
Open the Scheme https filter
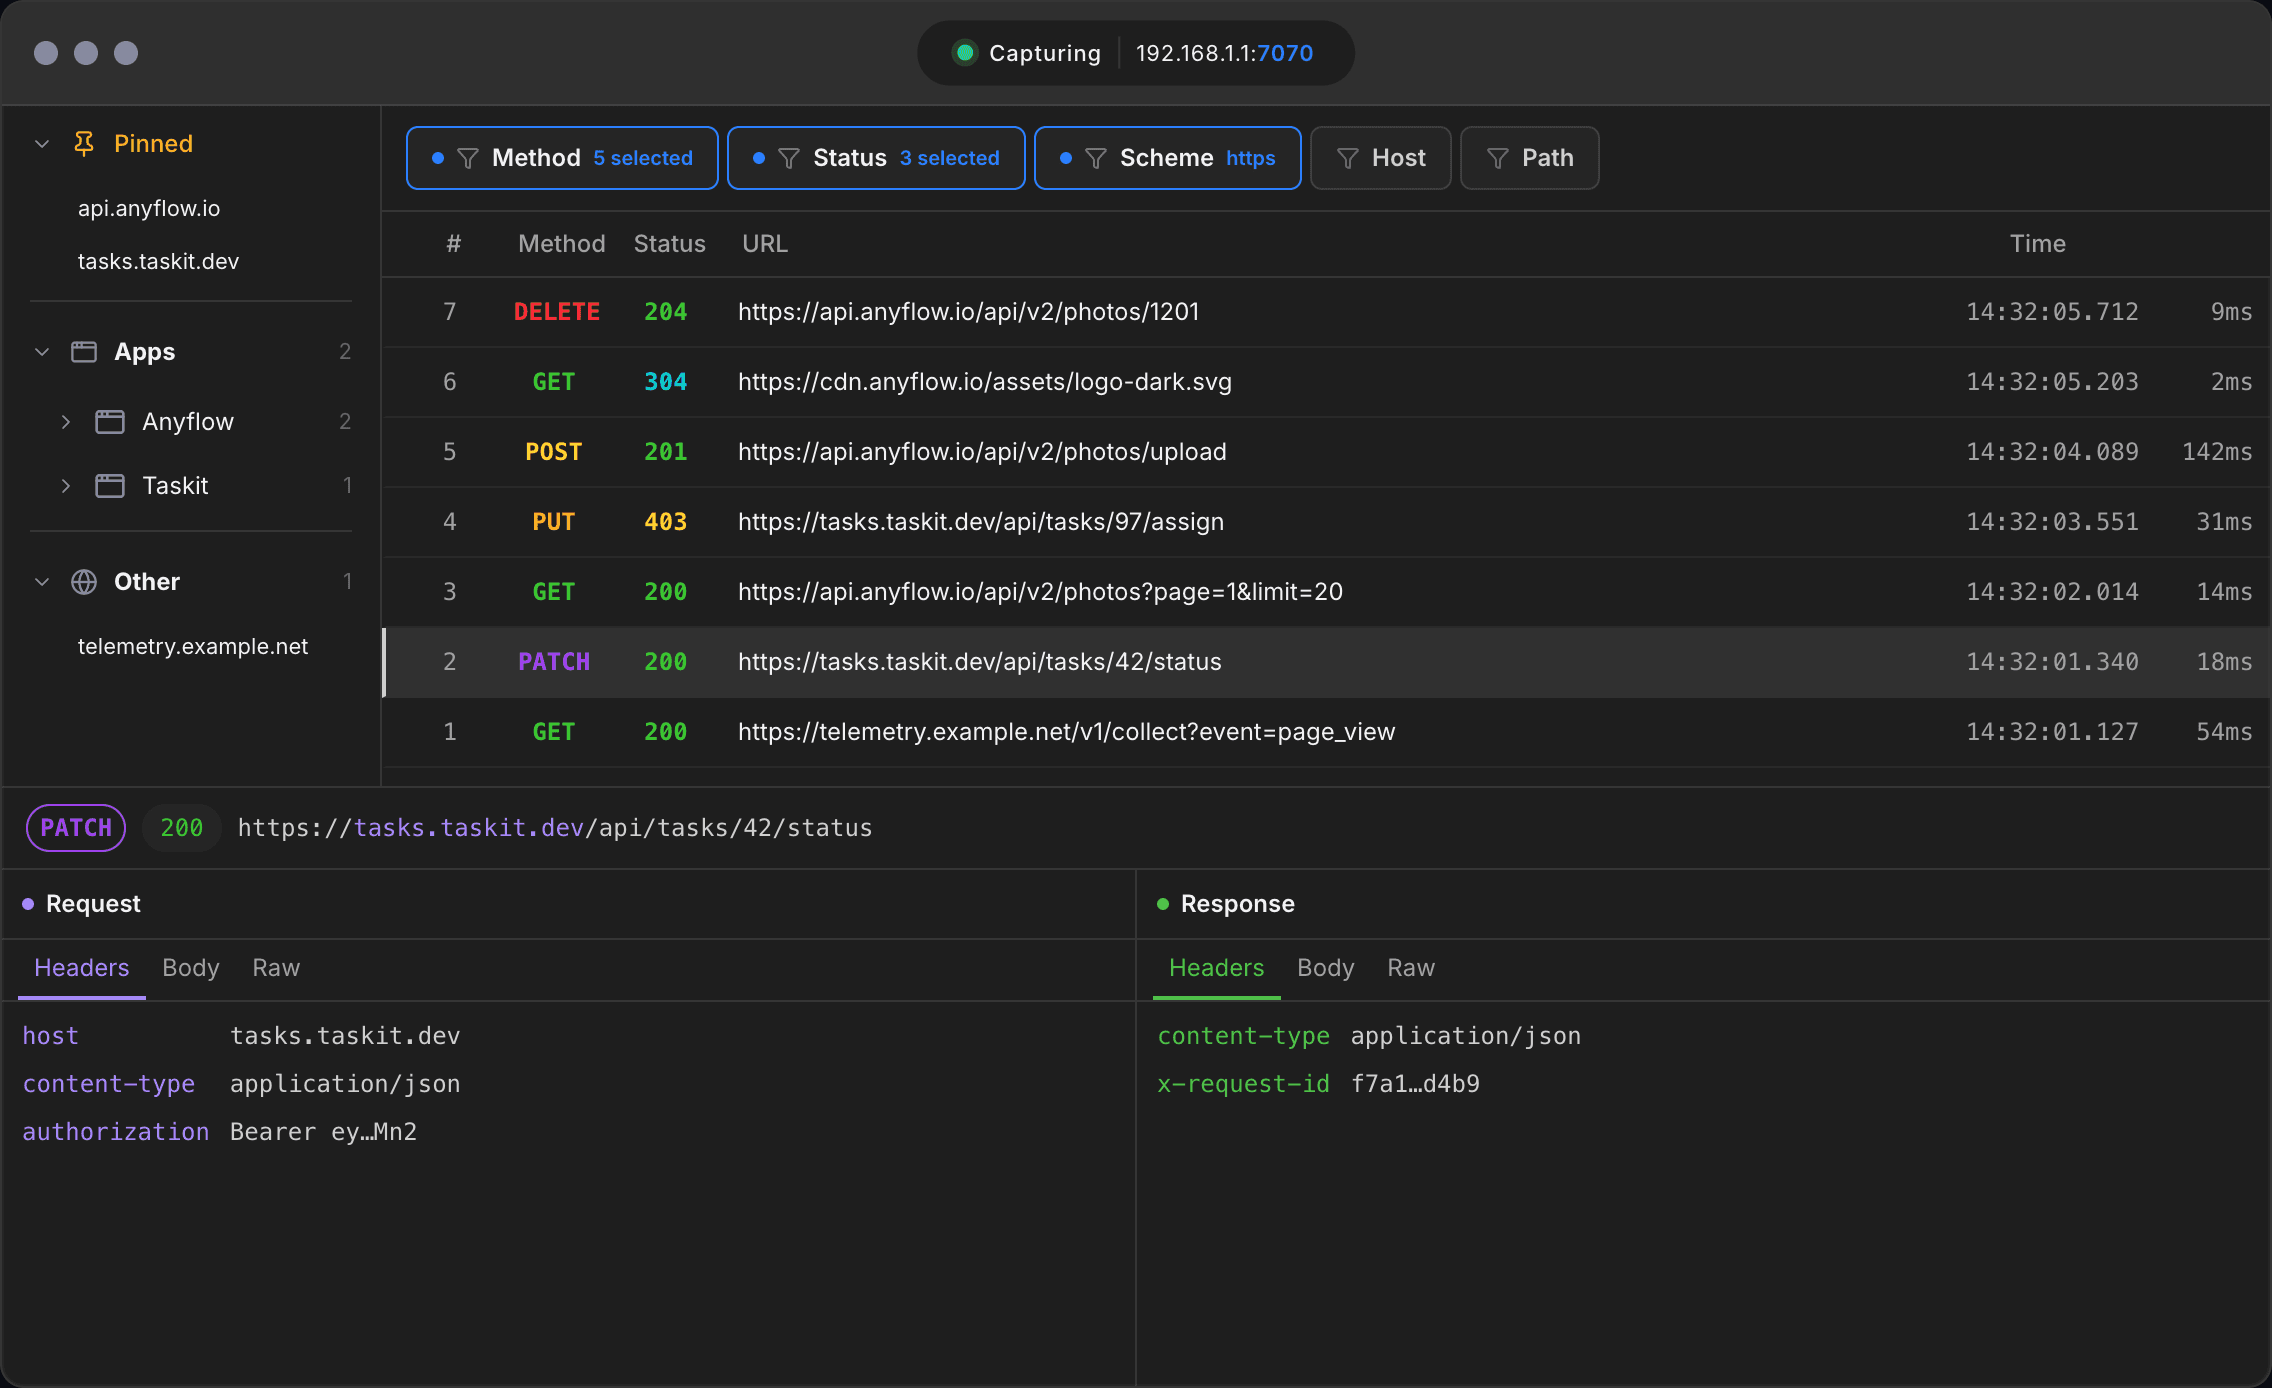[1168, 158]
